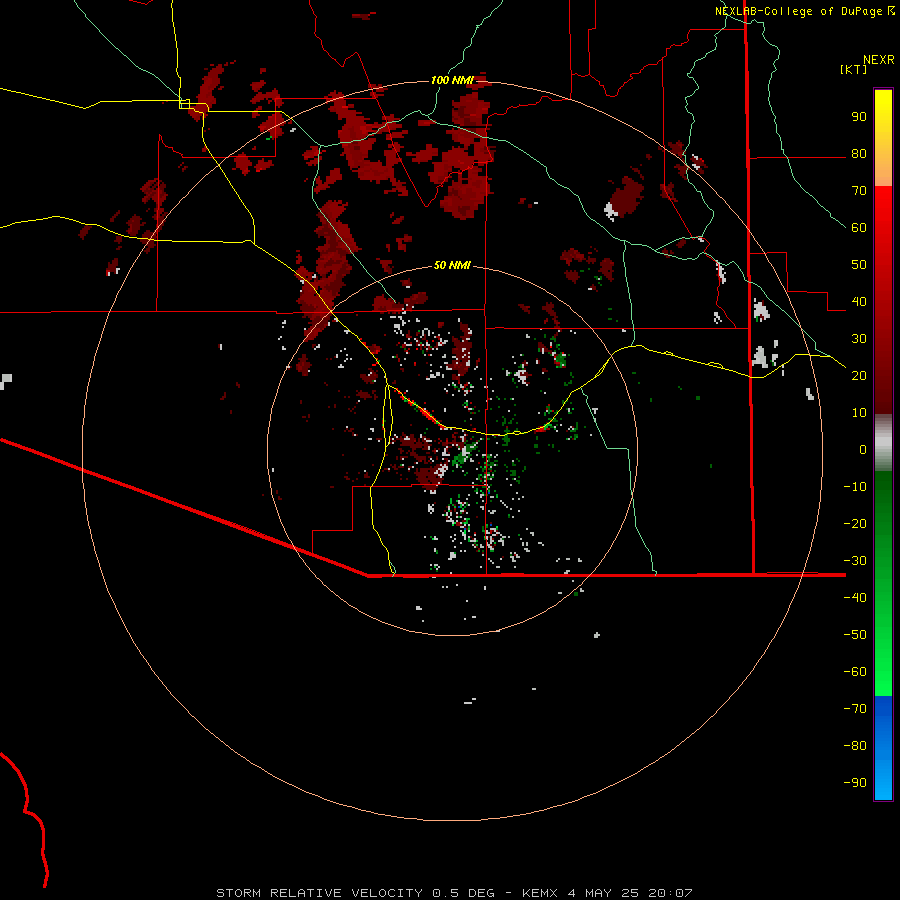Click the 0 value on the velocity scale
The height and width of the screenshot is (900, 900).
coord(863,450)
